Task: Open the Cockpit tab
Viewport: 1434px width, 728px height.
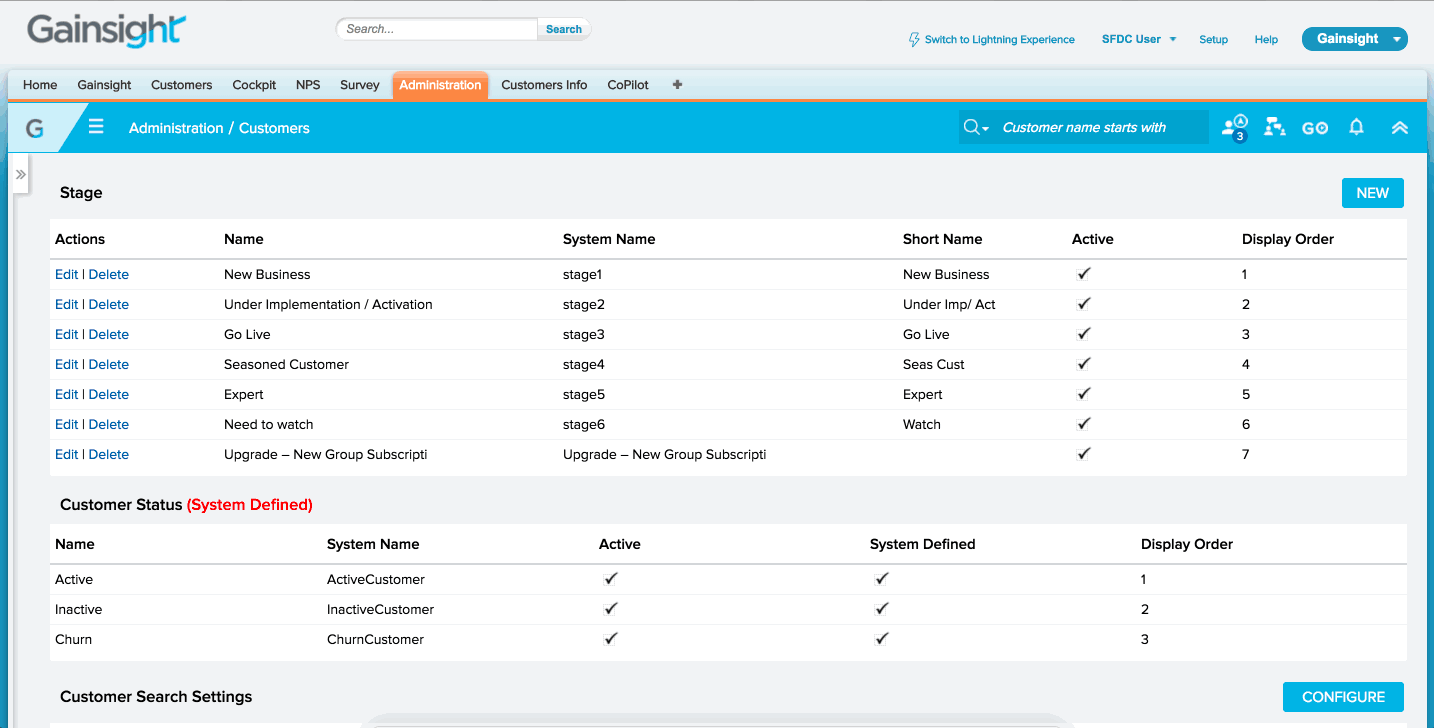Action: [254, 85]
